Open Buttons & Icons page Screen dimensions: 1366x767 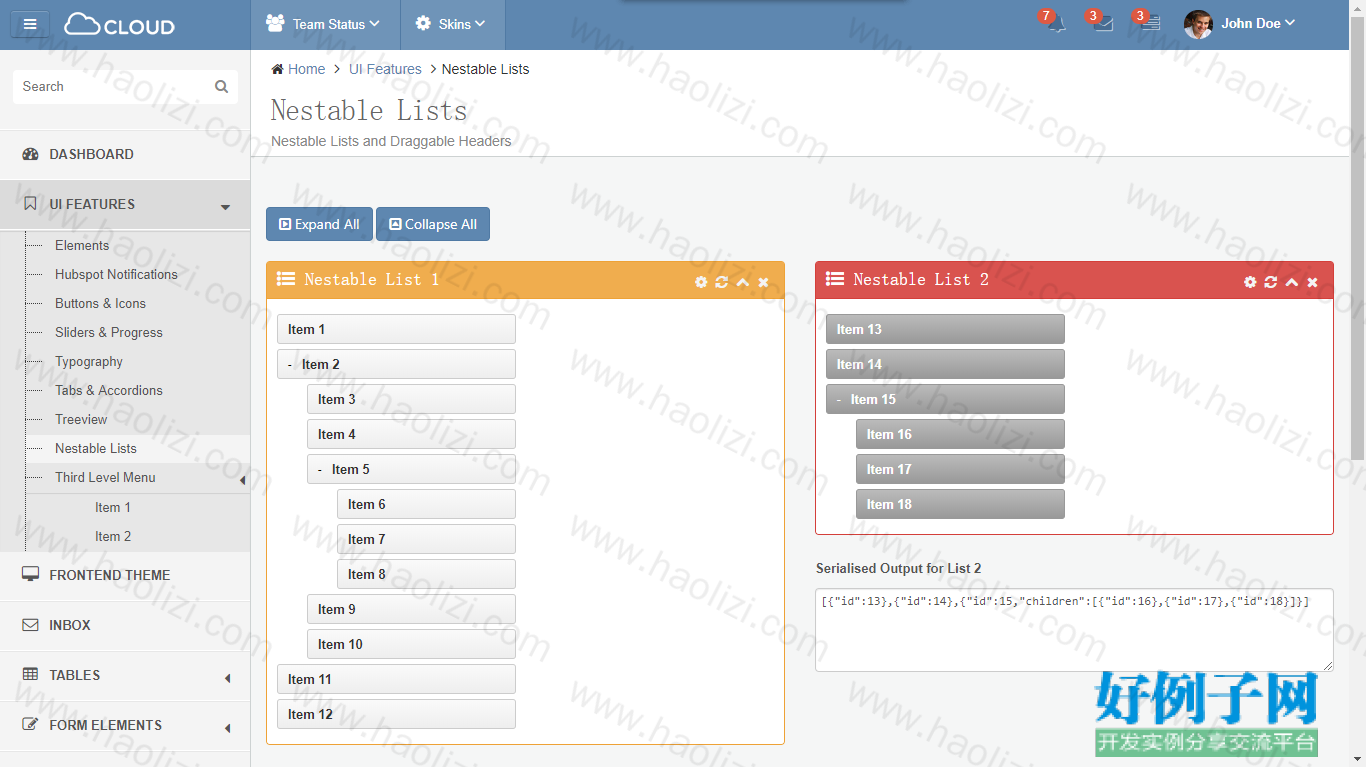click(100, 303)
